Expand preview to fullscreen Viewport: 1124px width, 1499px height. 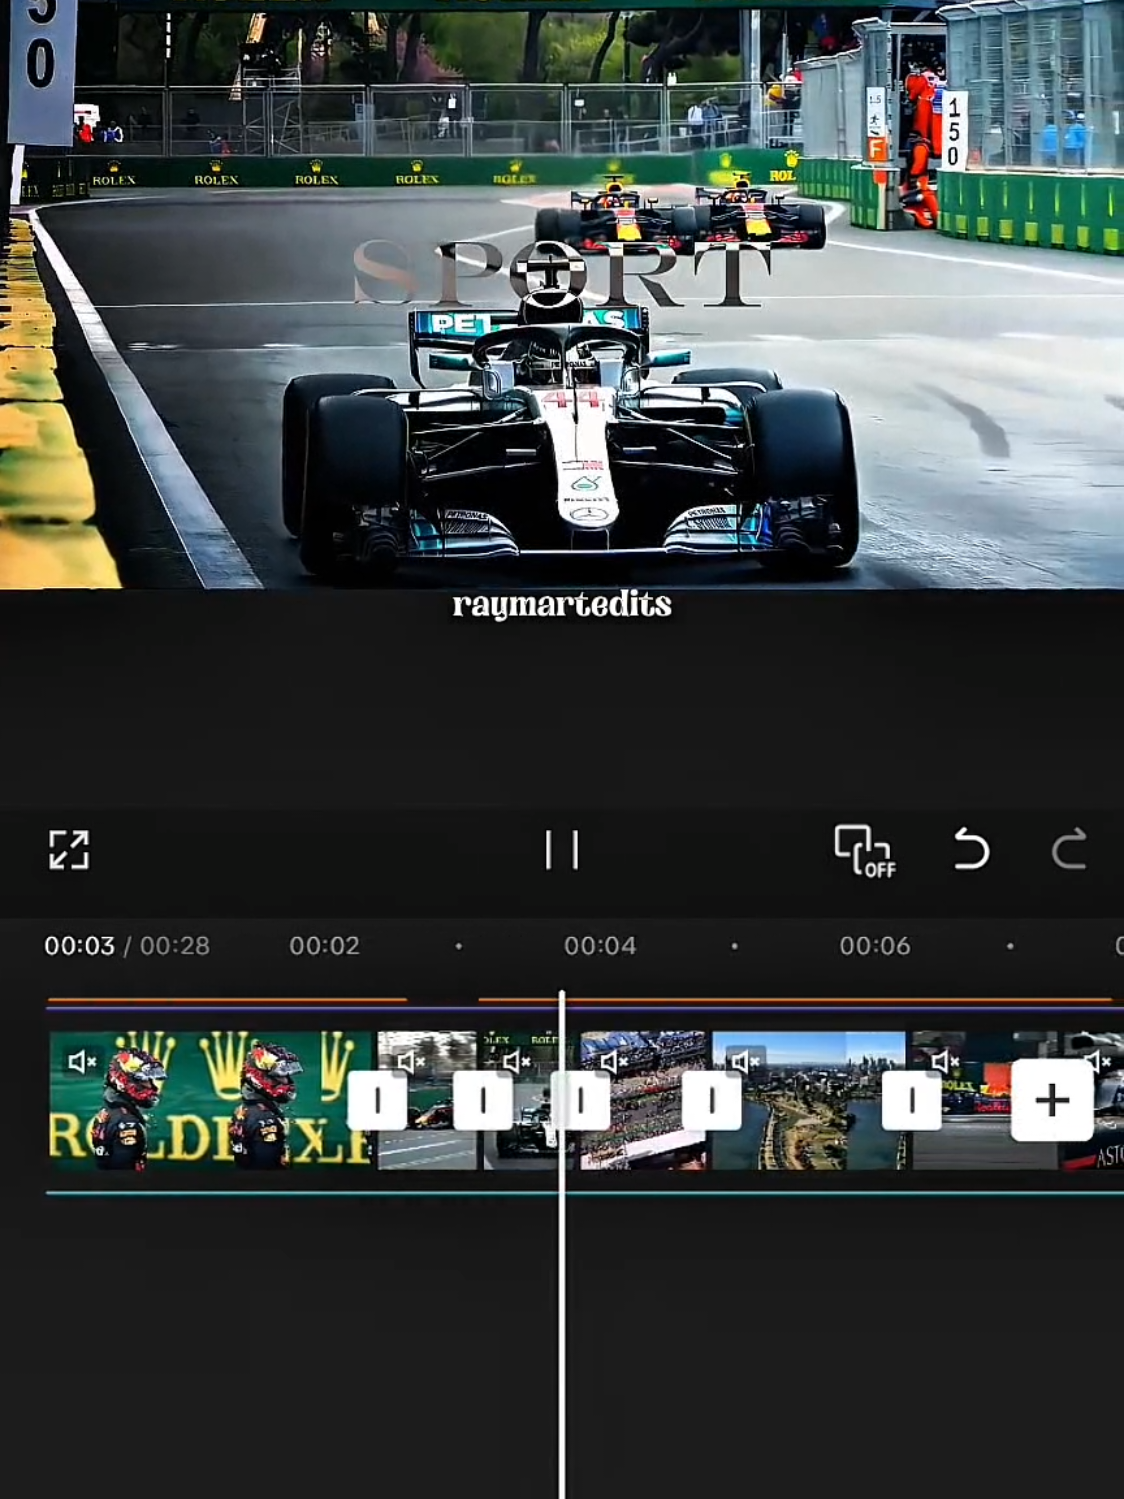click(x=69, y=850)
